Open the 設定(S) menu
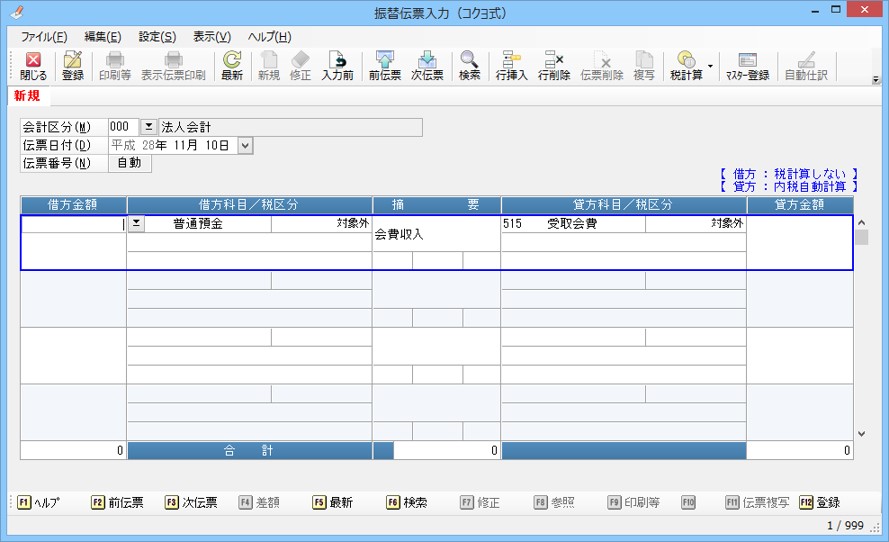The image size is (889, 542). click(157, 37)
